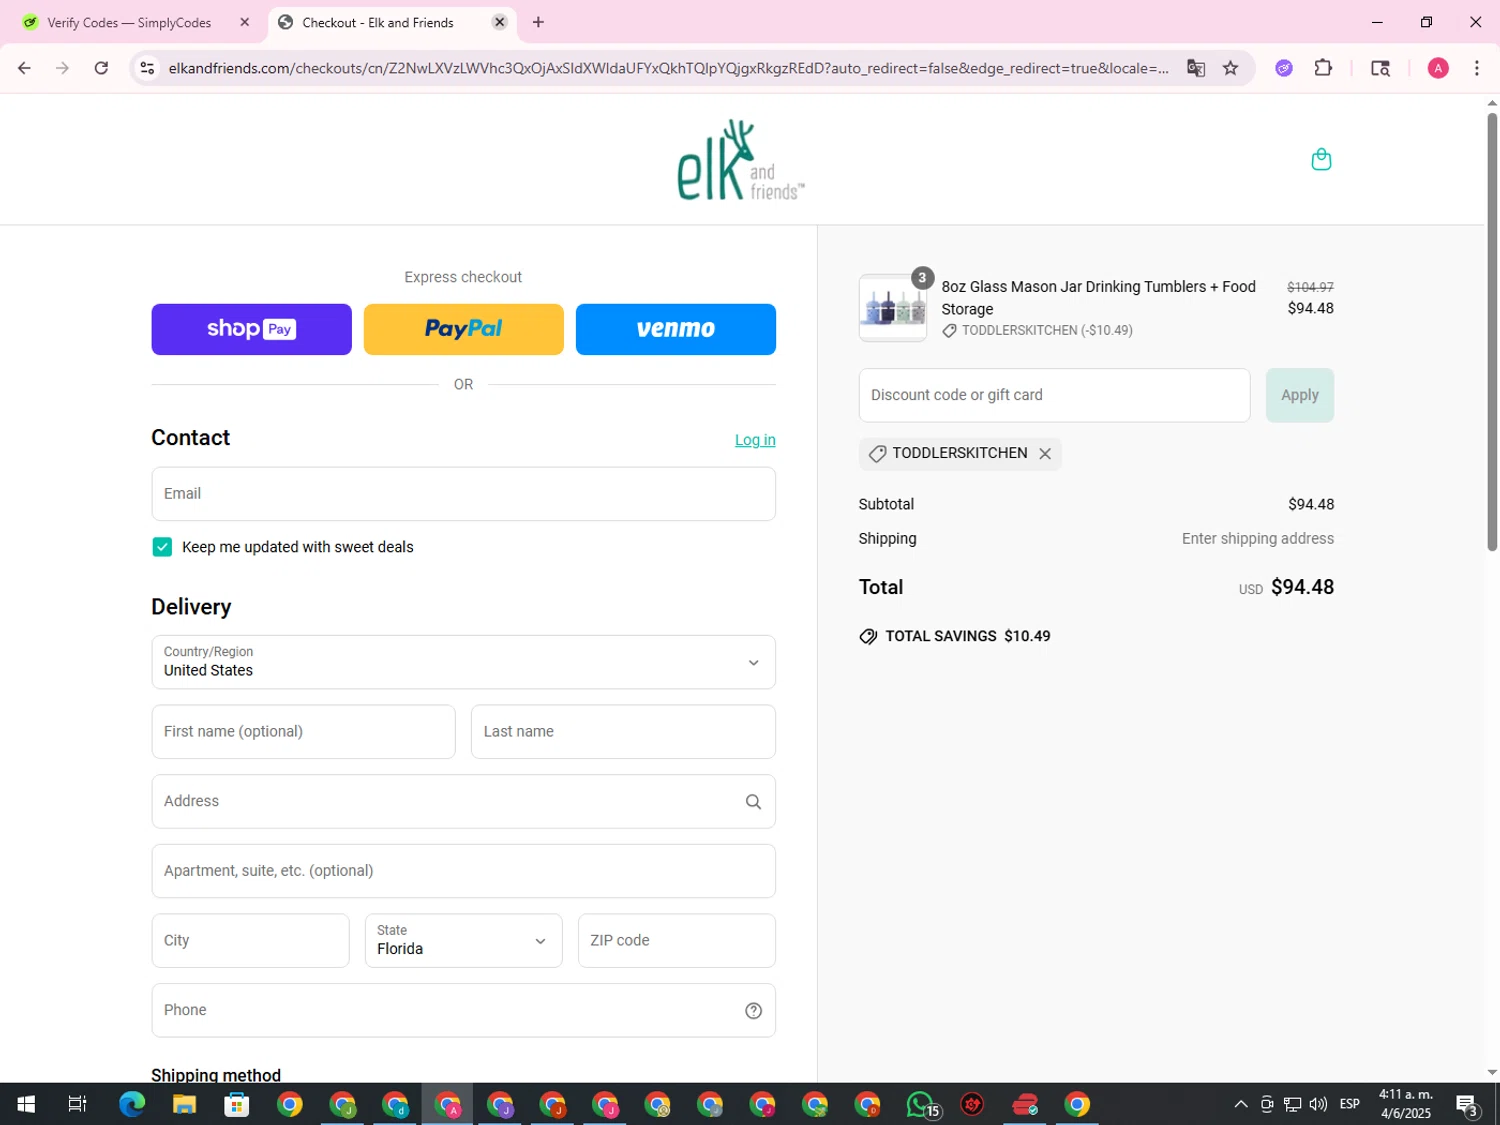Expand the Country/Region dropdown
Viewport: 1500px width, 1125px height.
click(x=463, y=662)
